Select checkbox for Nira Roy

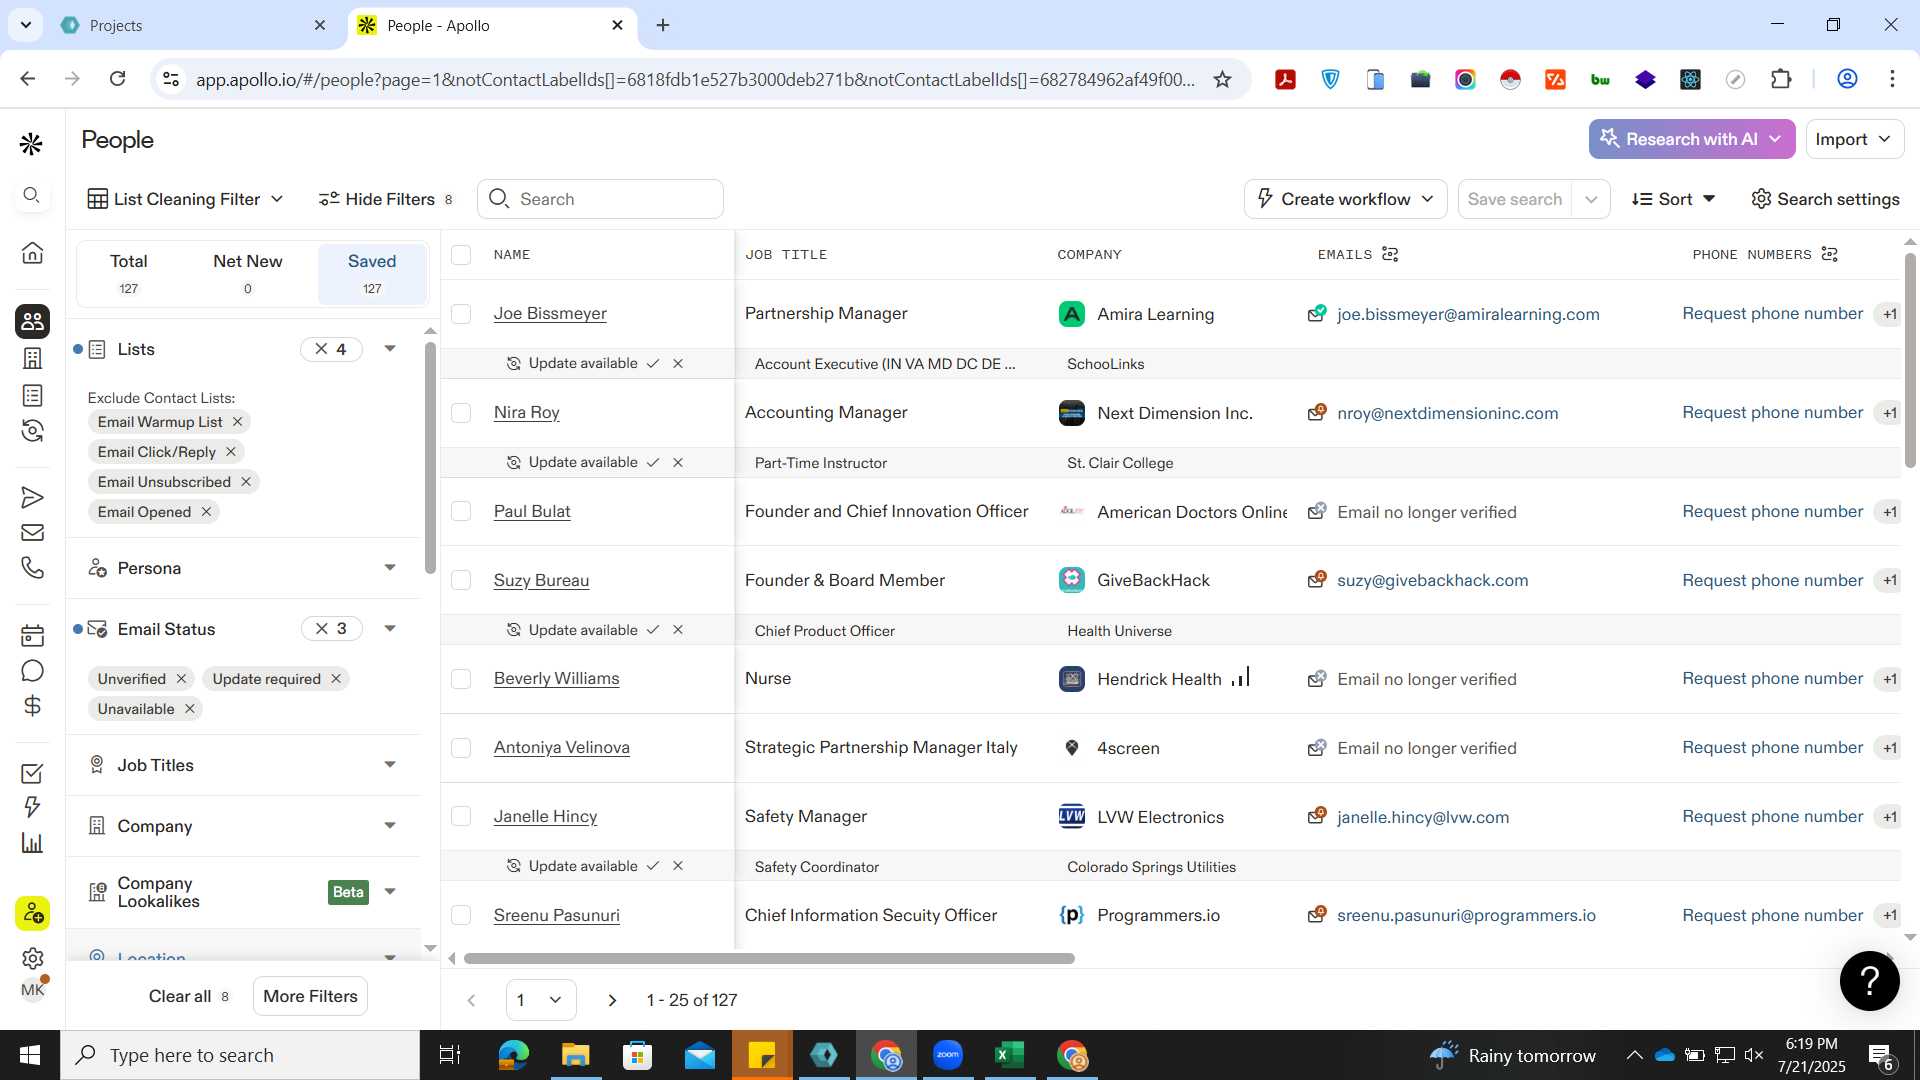coord(461,413)
